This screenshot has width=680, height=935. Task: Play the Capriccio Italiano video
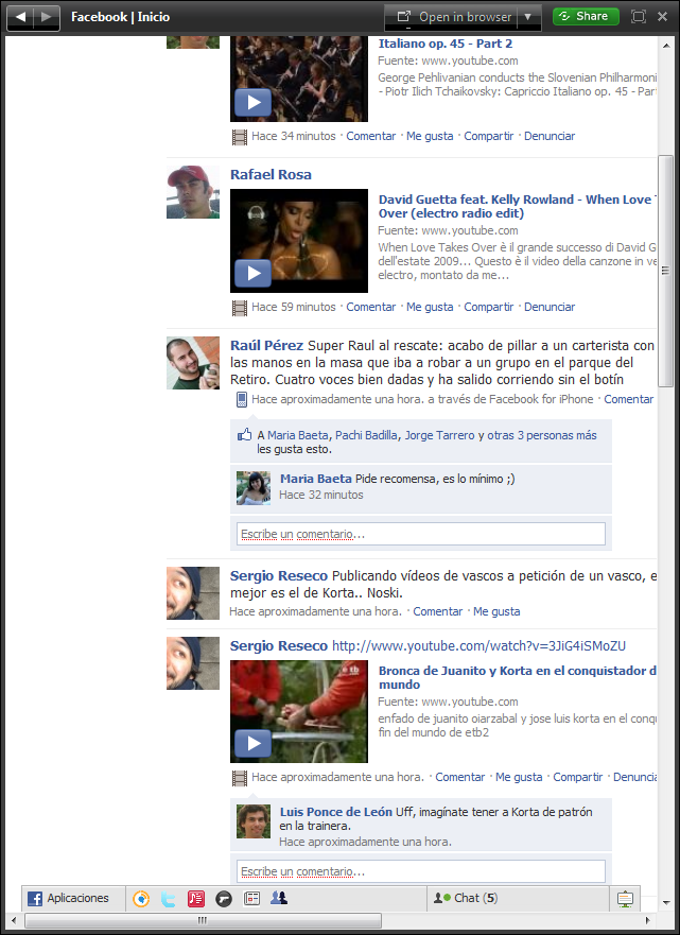[x=253, y=102]
